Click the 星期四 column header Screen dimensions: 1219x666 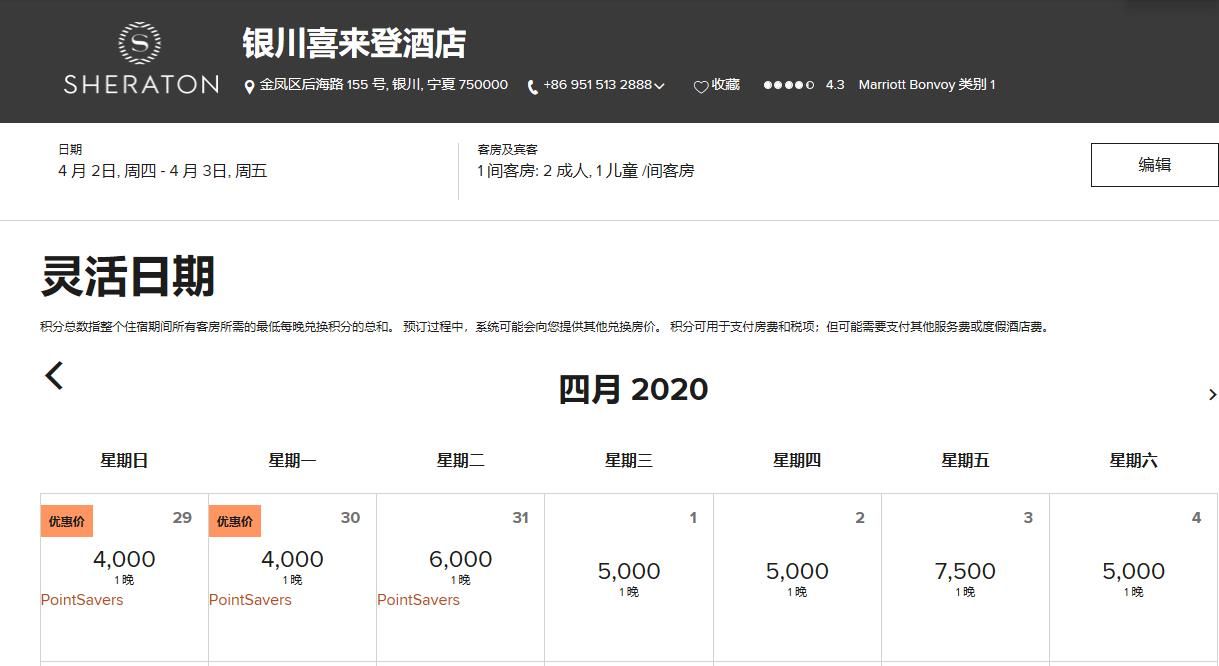pyautogui.click(x=797, y=461)
